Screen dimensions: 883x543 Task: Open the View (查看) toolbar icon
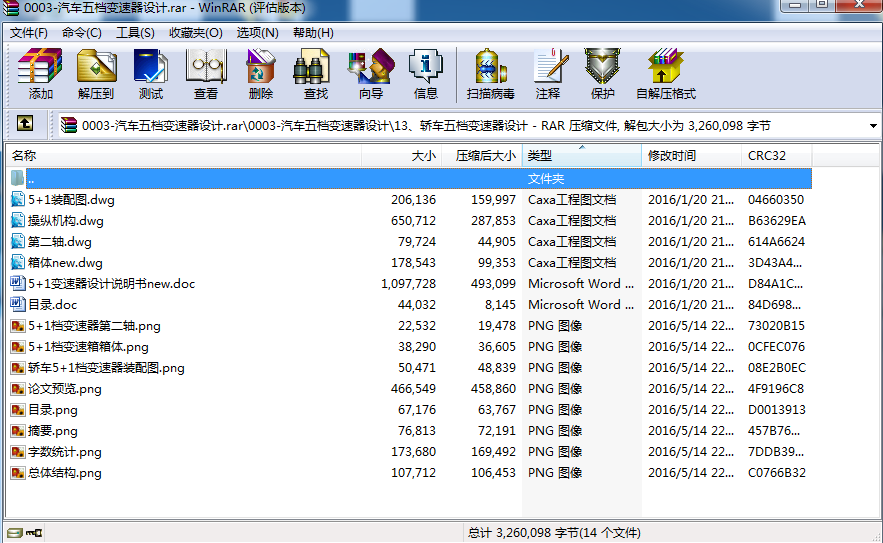[206, 74]
